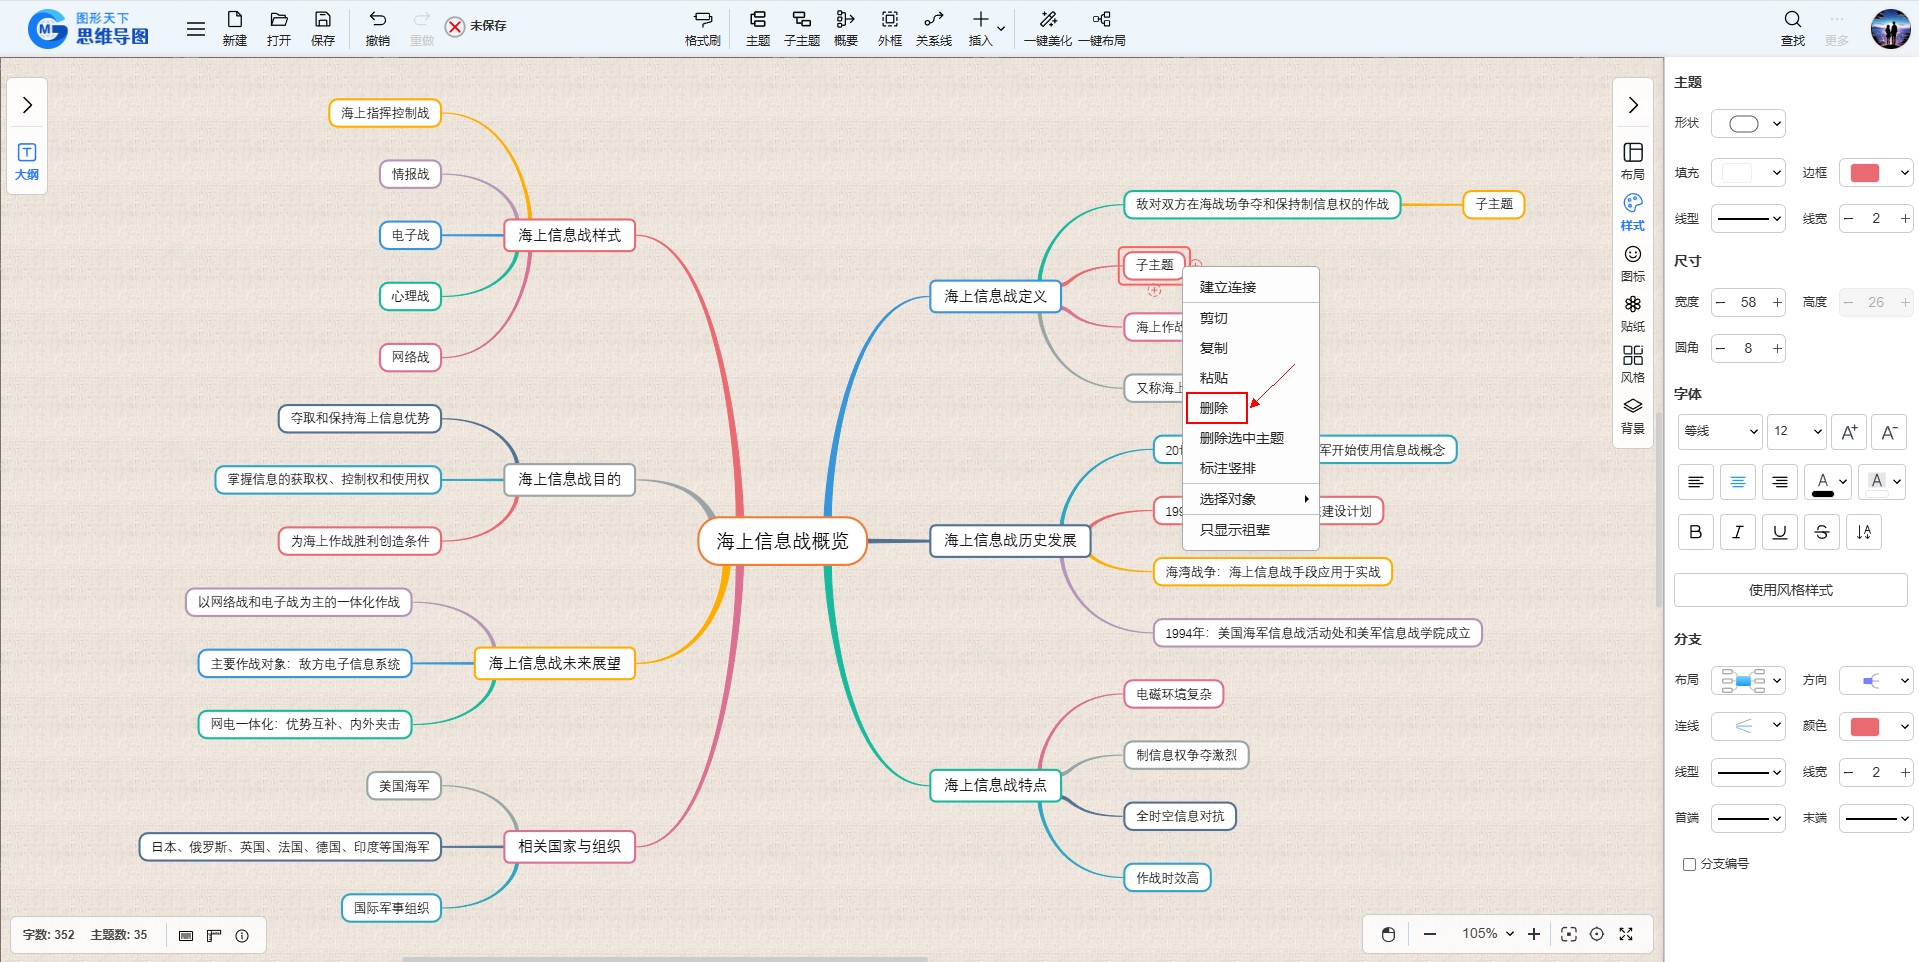Choose 复制 from the context menu

1214,348
